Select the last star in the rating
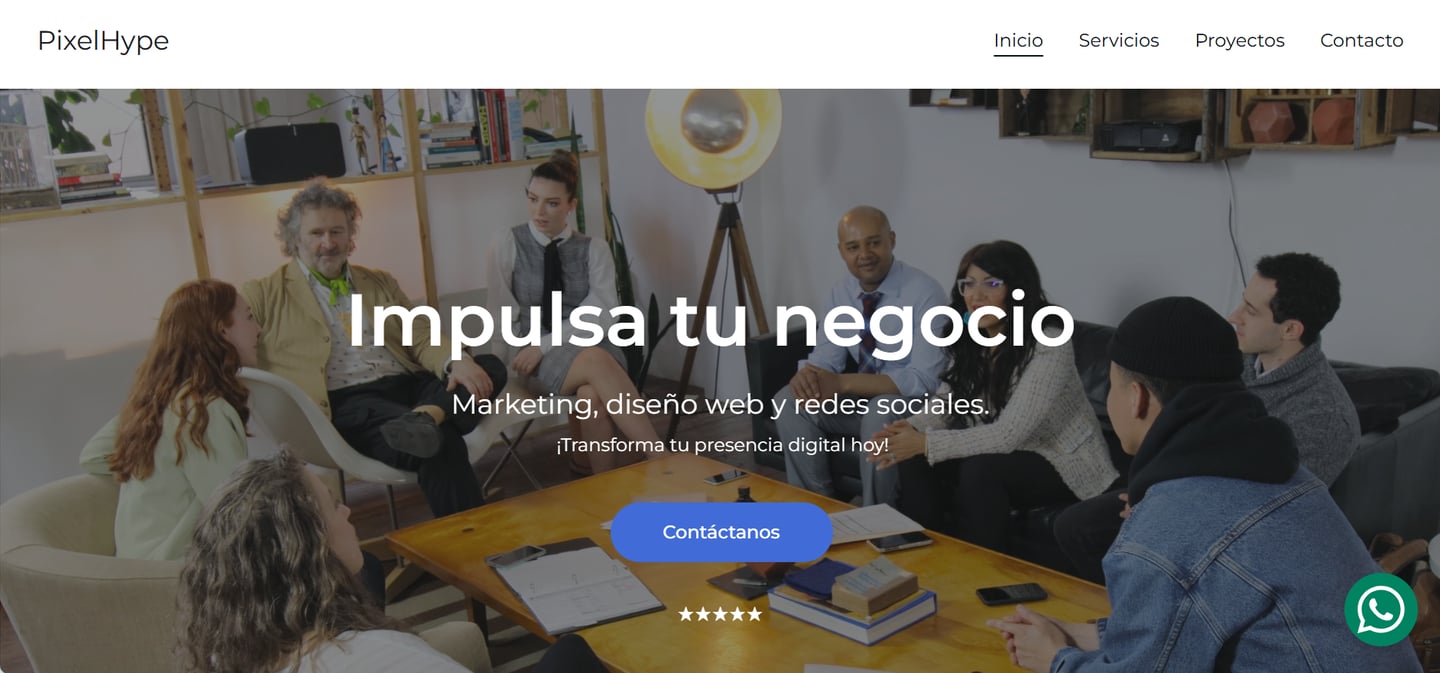This screenshot has width=1440, height=673. 754,614
